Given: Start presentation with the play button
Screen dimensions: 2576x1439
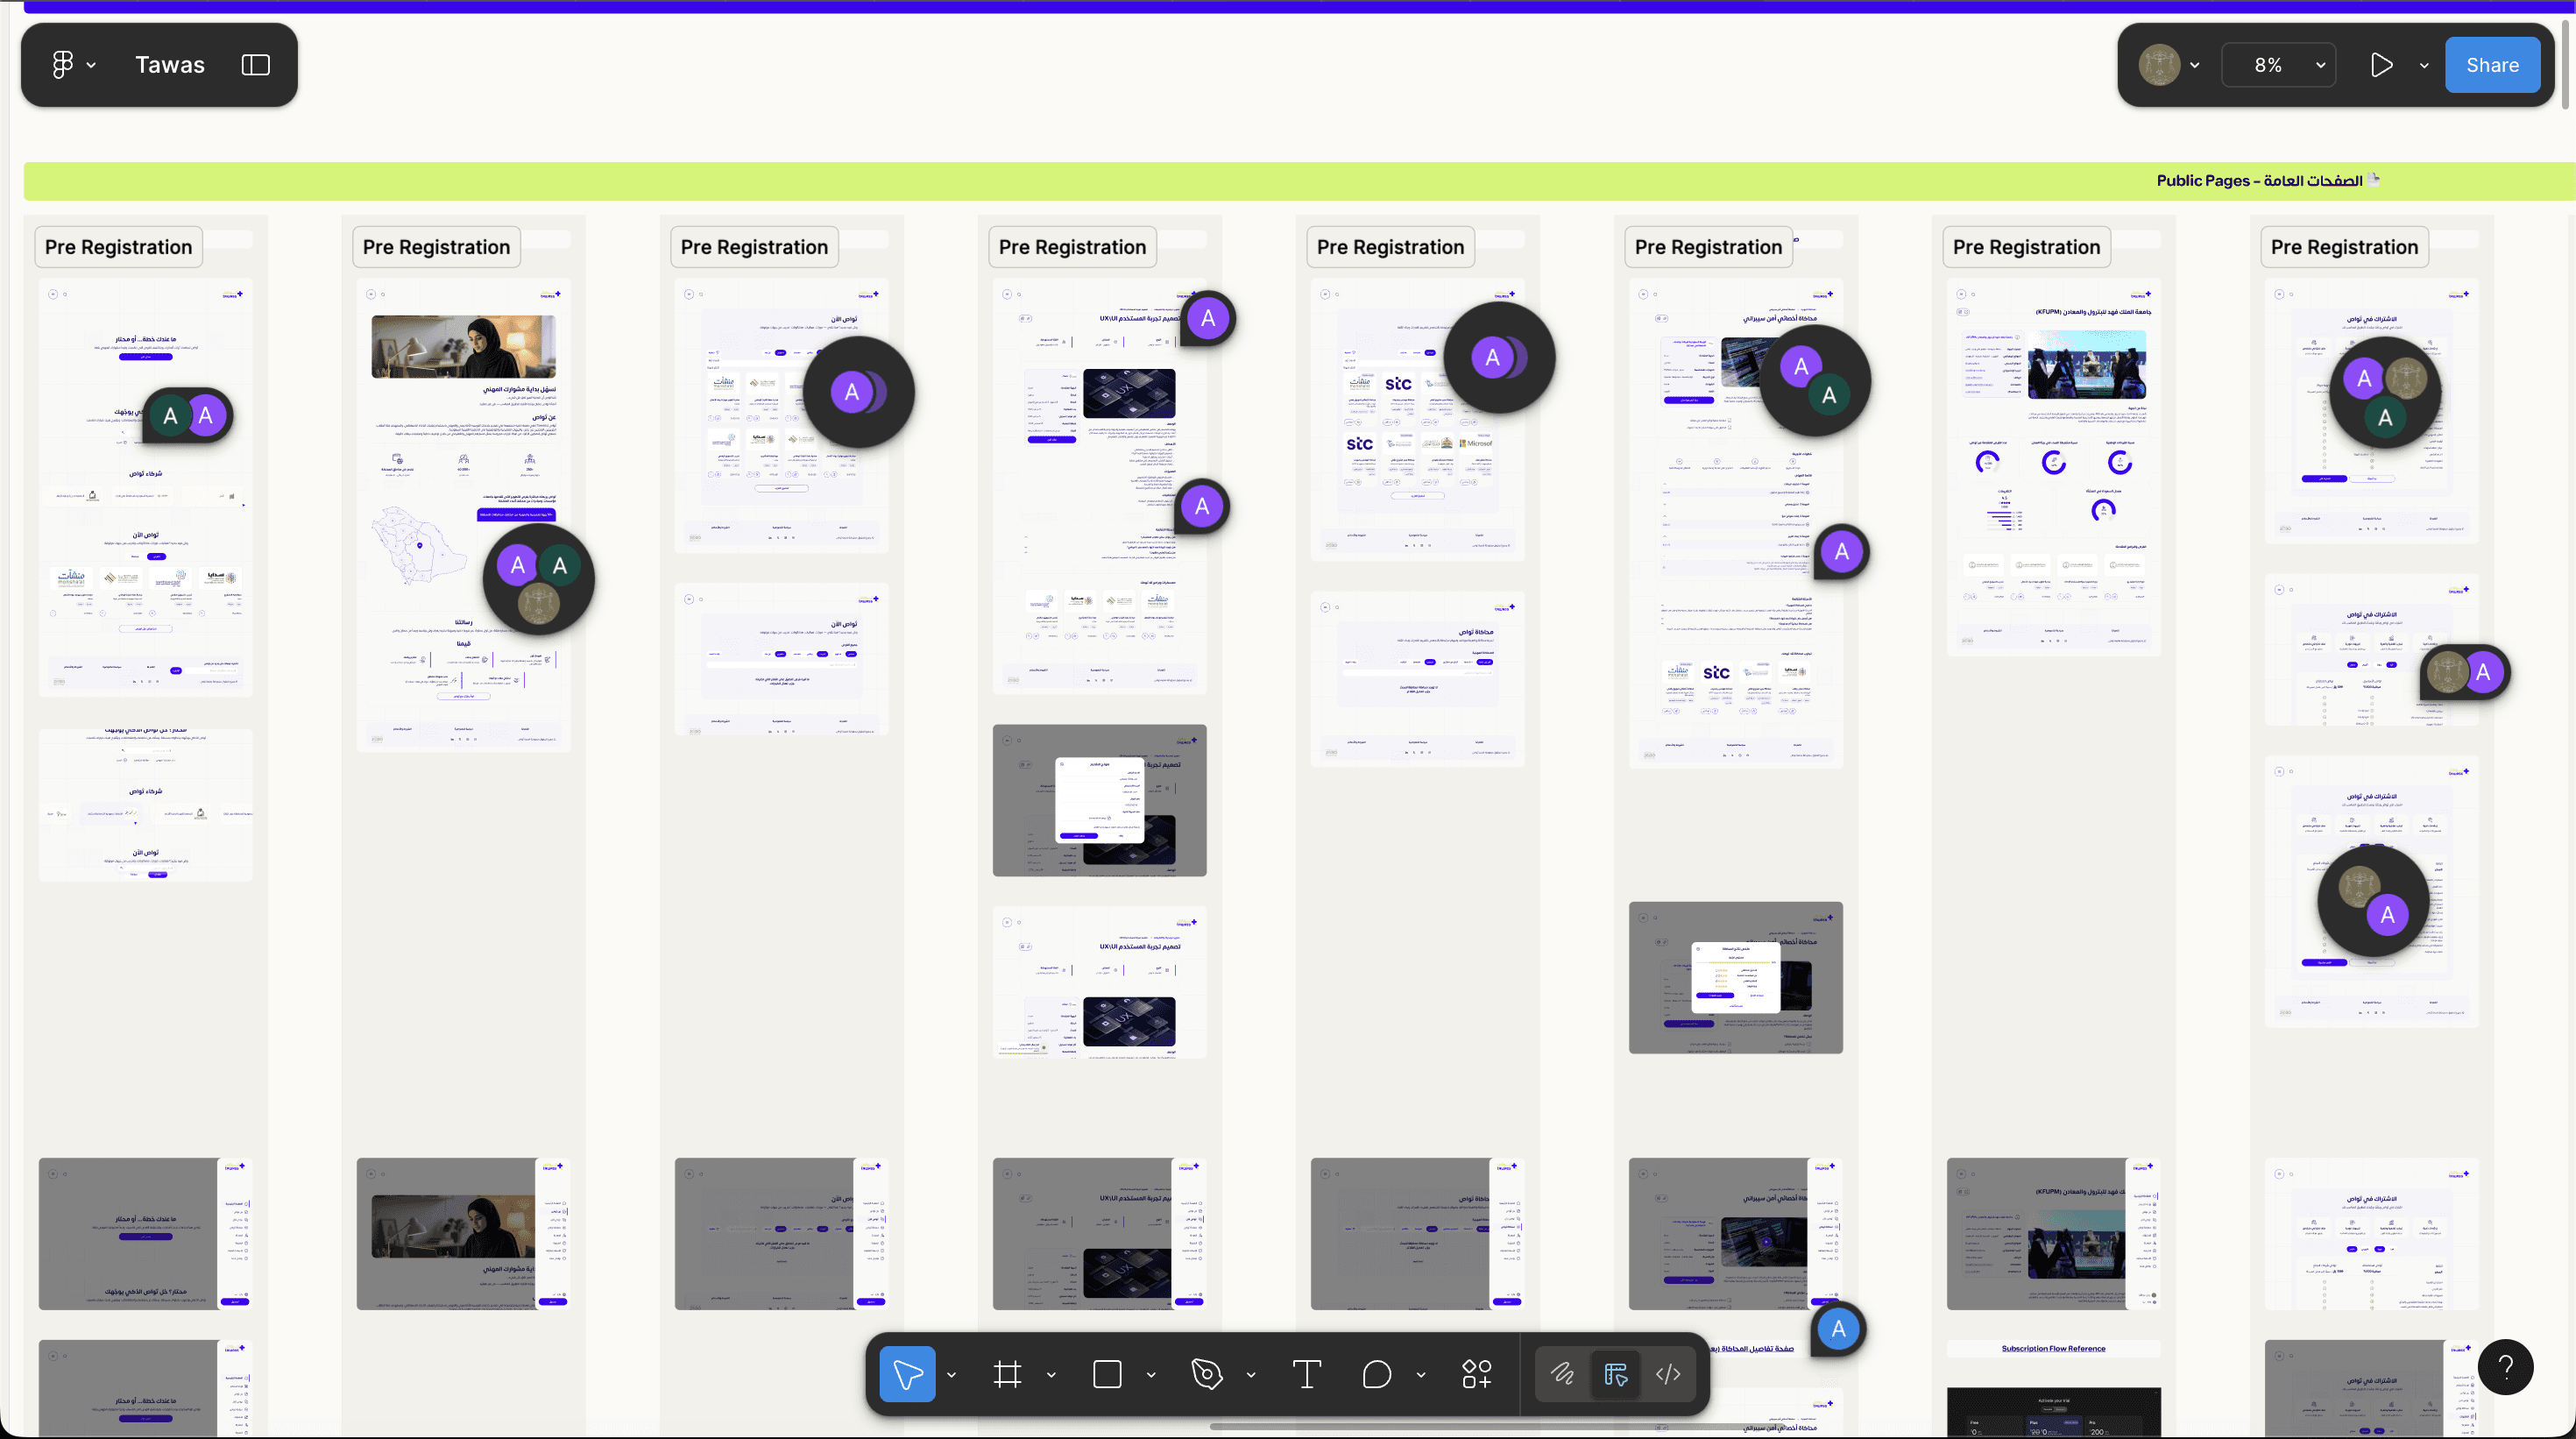Looking at the screenshot, I should click(2382, 65).
